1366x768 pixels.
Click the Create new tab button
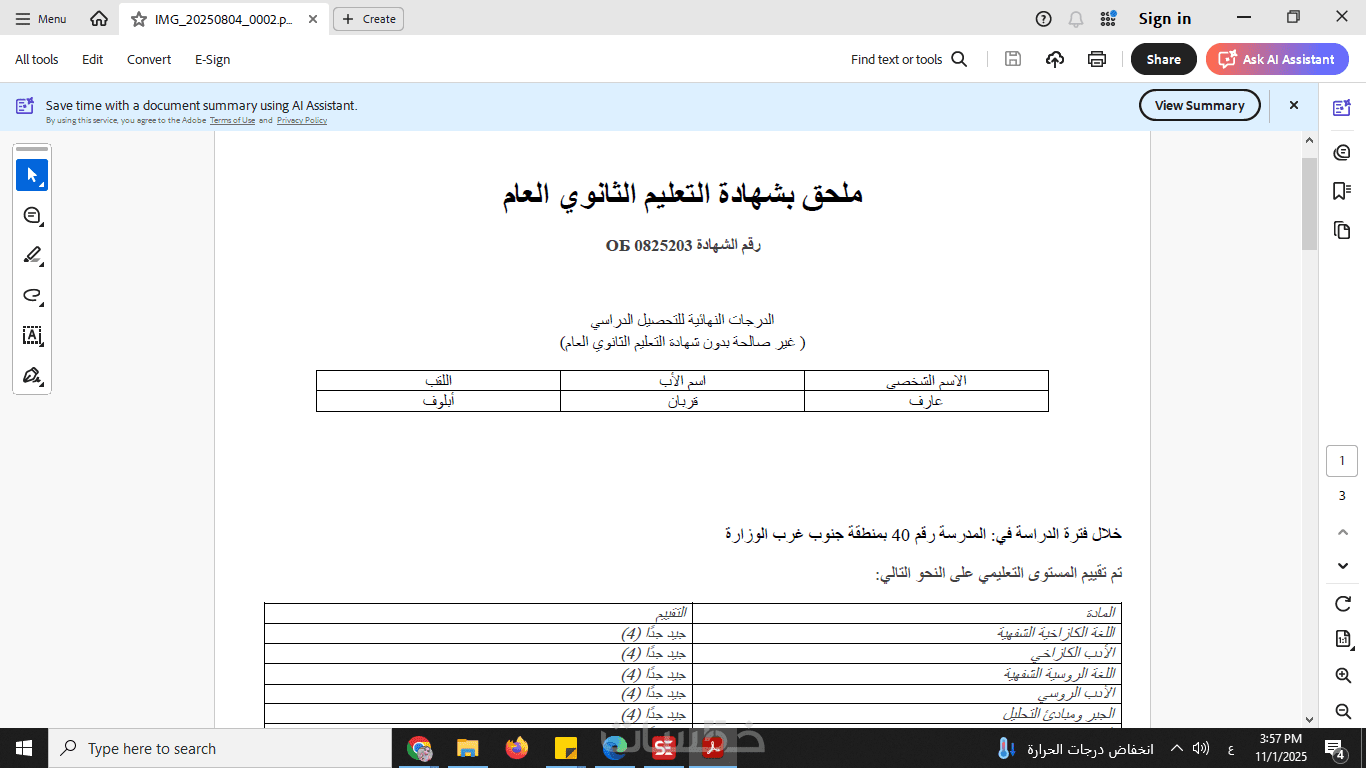369,19
